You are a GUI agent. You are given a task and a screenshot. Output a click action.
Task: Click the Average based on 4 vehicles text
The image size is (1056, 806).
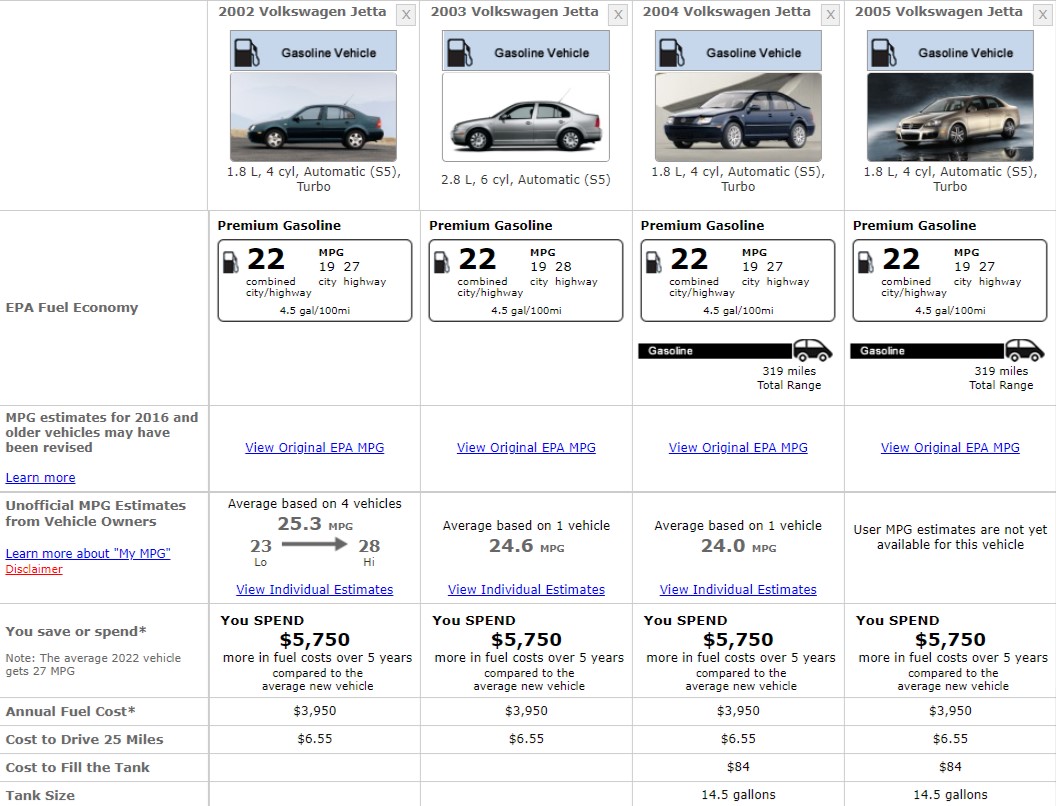(x=315, y=504)
